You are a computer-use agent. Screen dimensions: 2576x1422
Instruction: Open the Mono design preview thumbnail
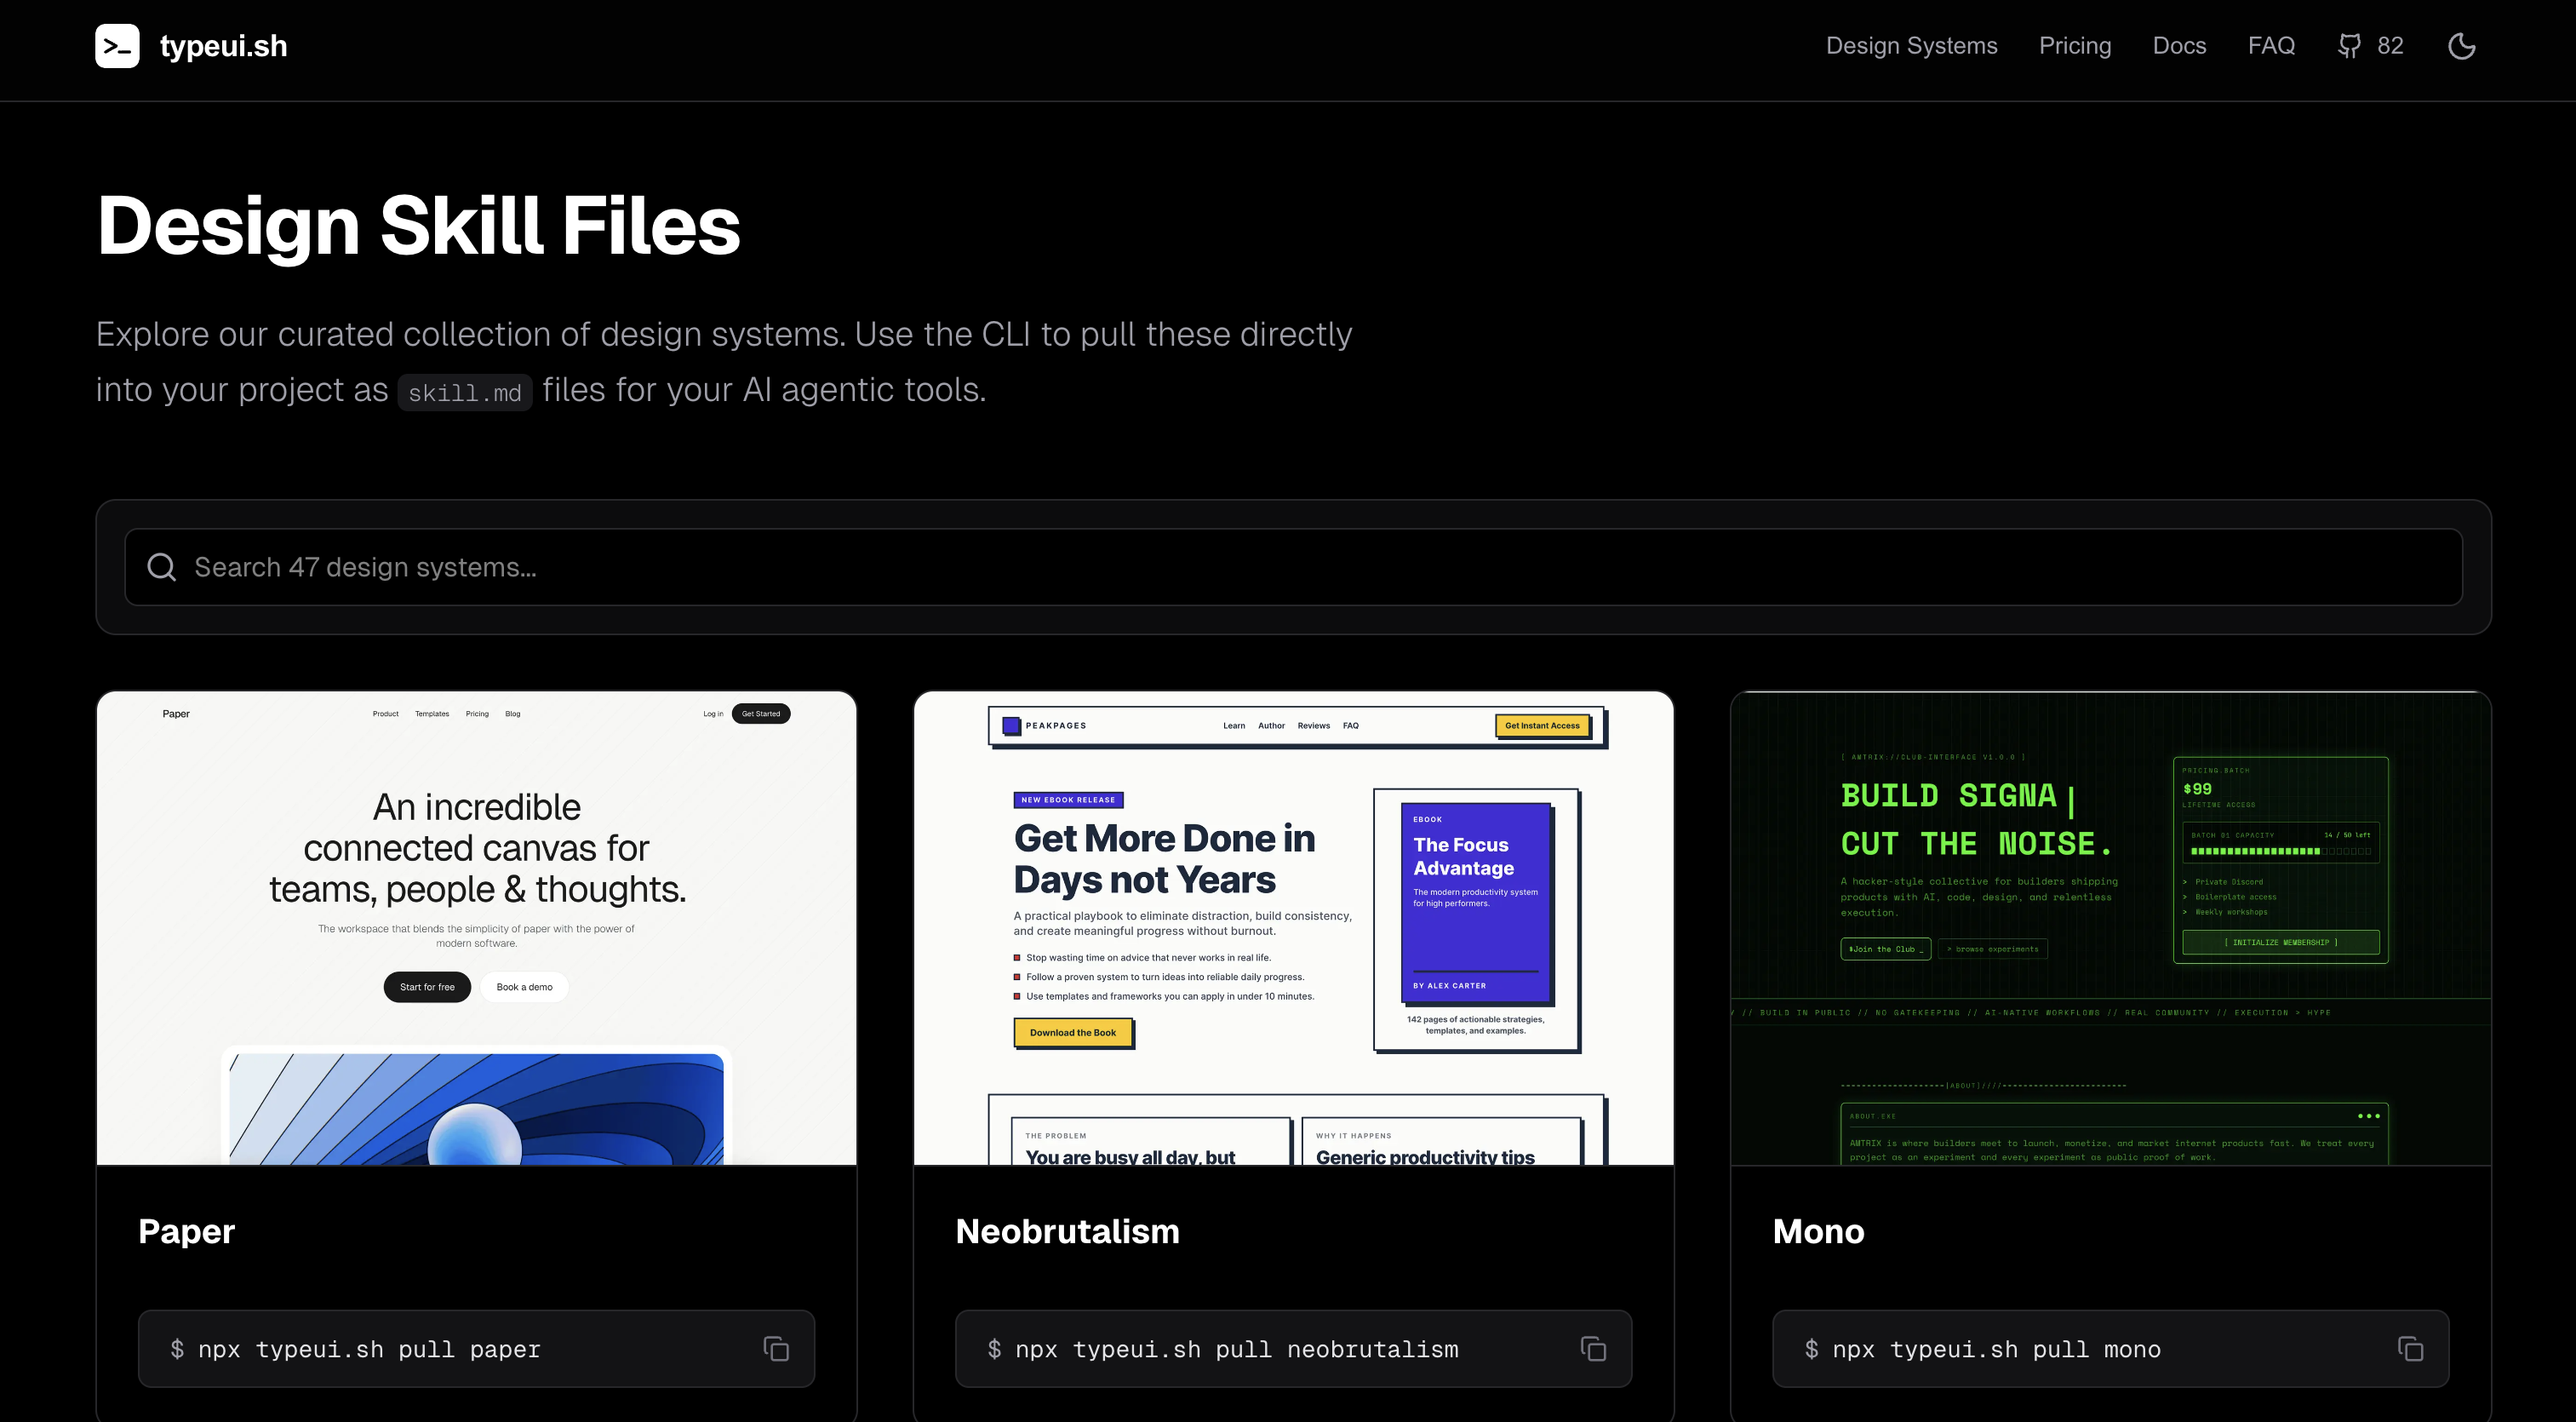(2110, 928)
